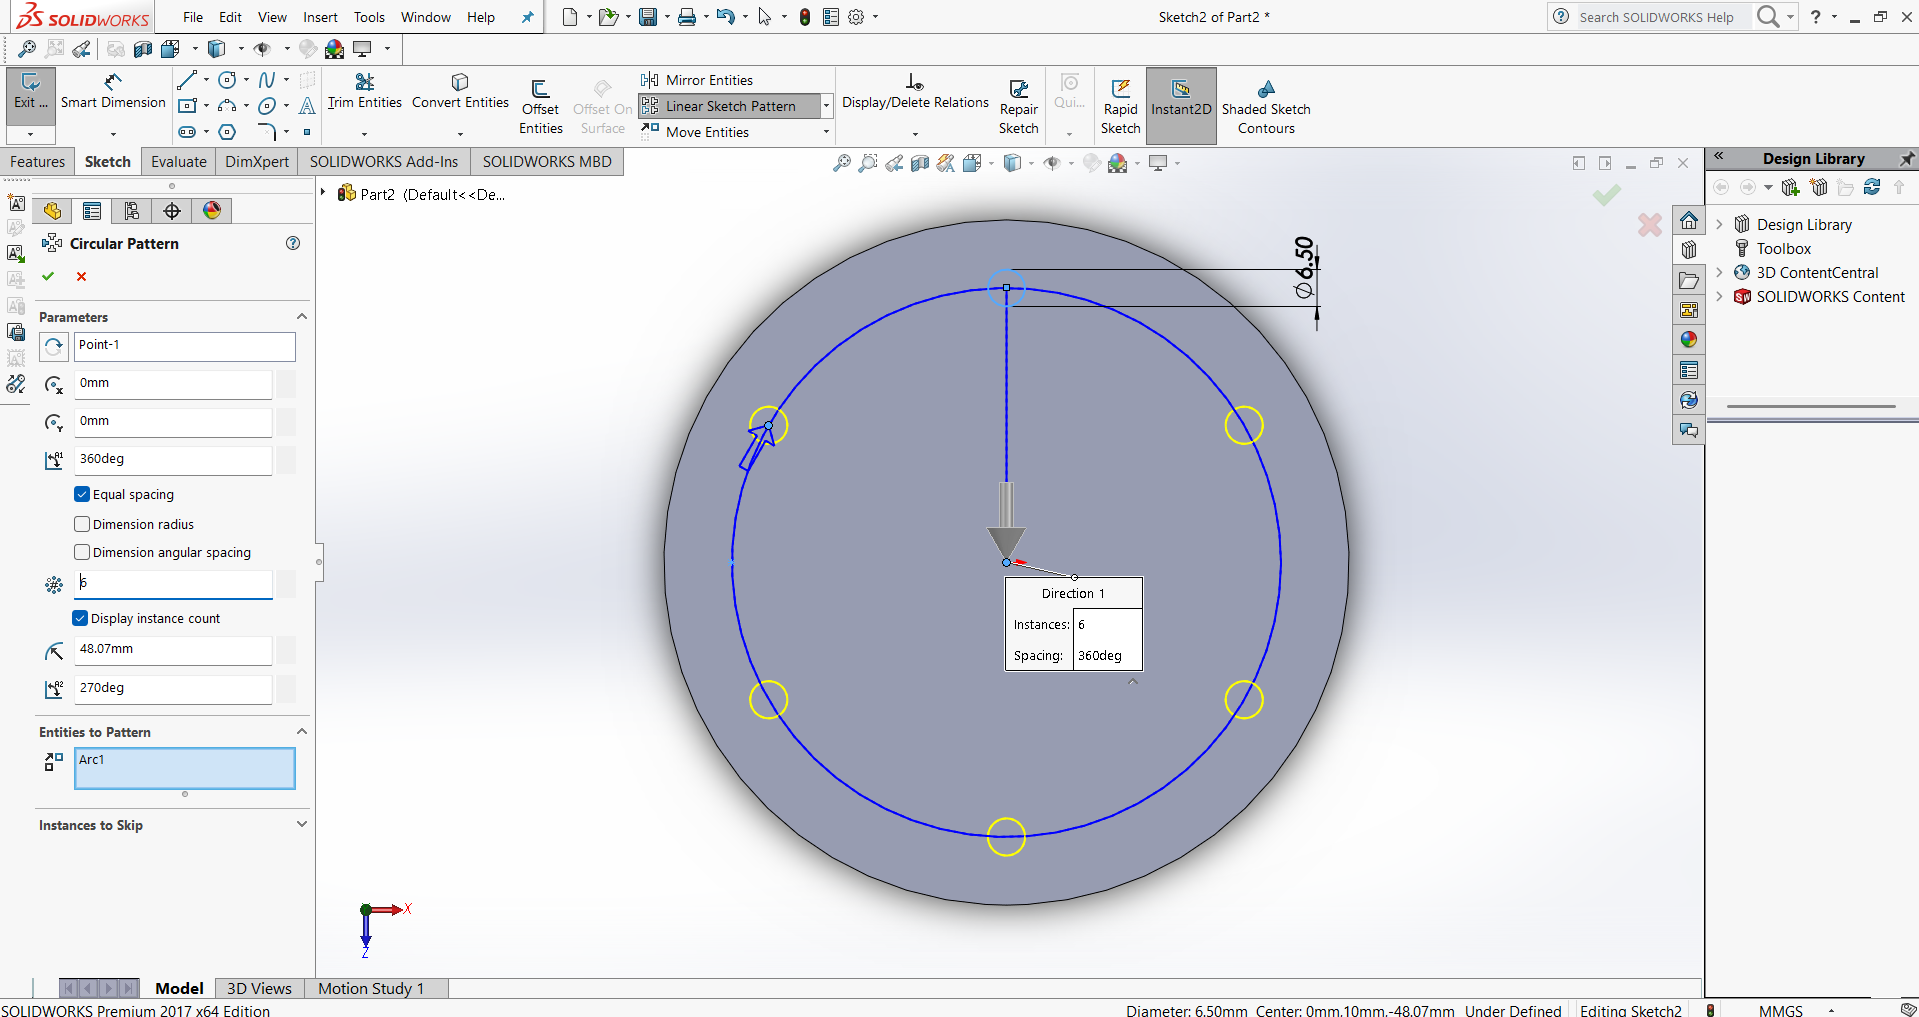This screenshot has height=1017, width=1919.
Task: Enable Dimension radius checkbox
Action: pos(82,524)
